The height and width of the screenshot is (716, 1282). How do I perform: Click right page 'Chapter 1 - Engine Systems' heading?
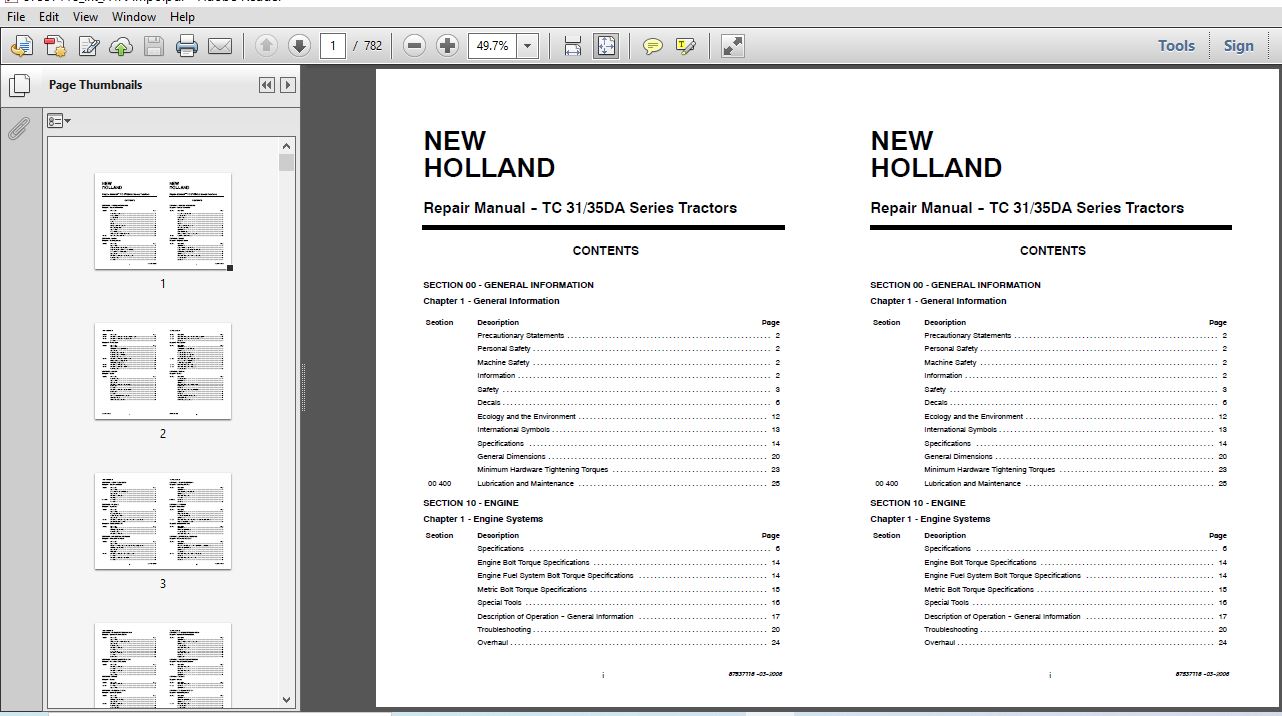tap(930, 519)
